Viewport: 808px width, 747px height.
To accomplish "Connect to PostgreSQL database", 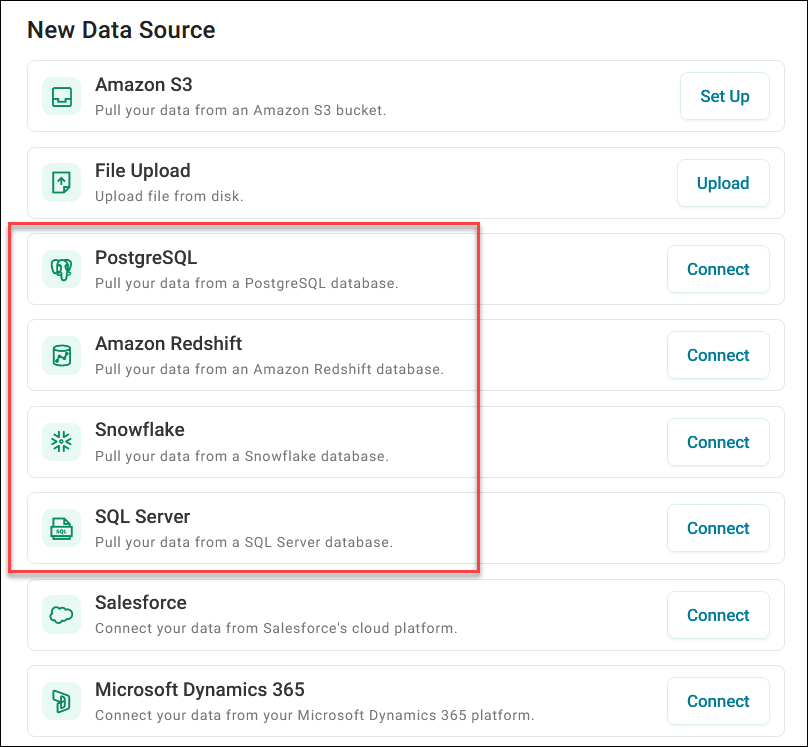I will click(718, 269).
